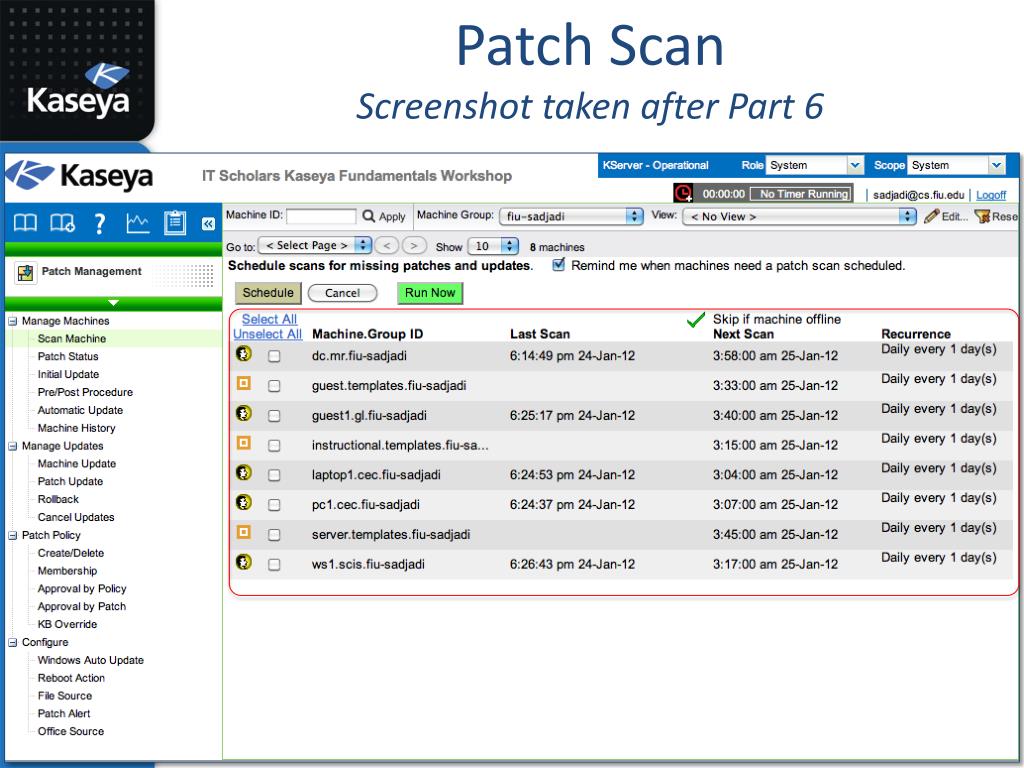Open Machine Group dropdown fiu-sadjadi

[x=571, y=216]
